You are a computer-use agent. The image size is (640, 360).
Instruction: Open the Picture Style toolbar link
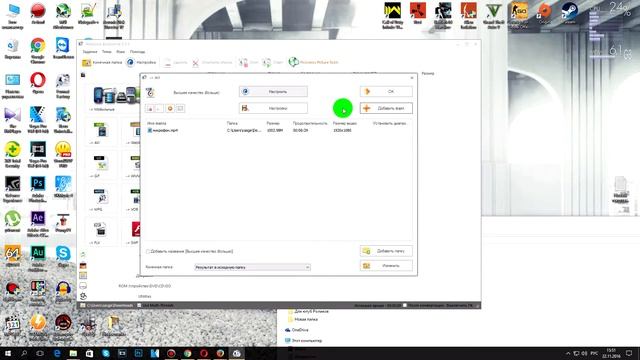(313, 62)
